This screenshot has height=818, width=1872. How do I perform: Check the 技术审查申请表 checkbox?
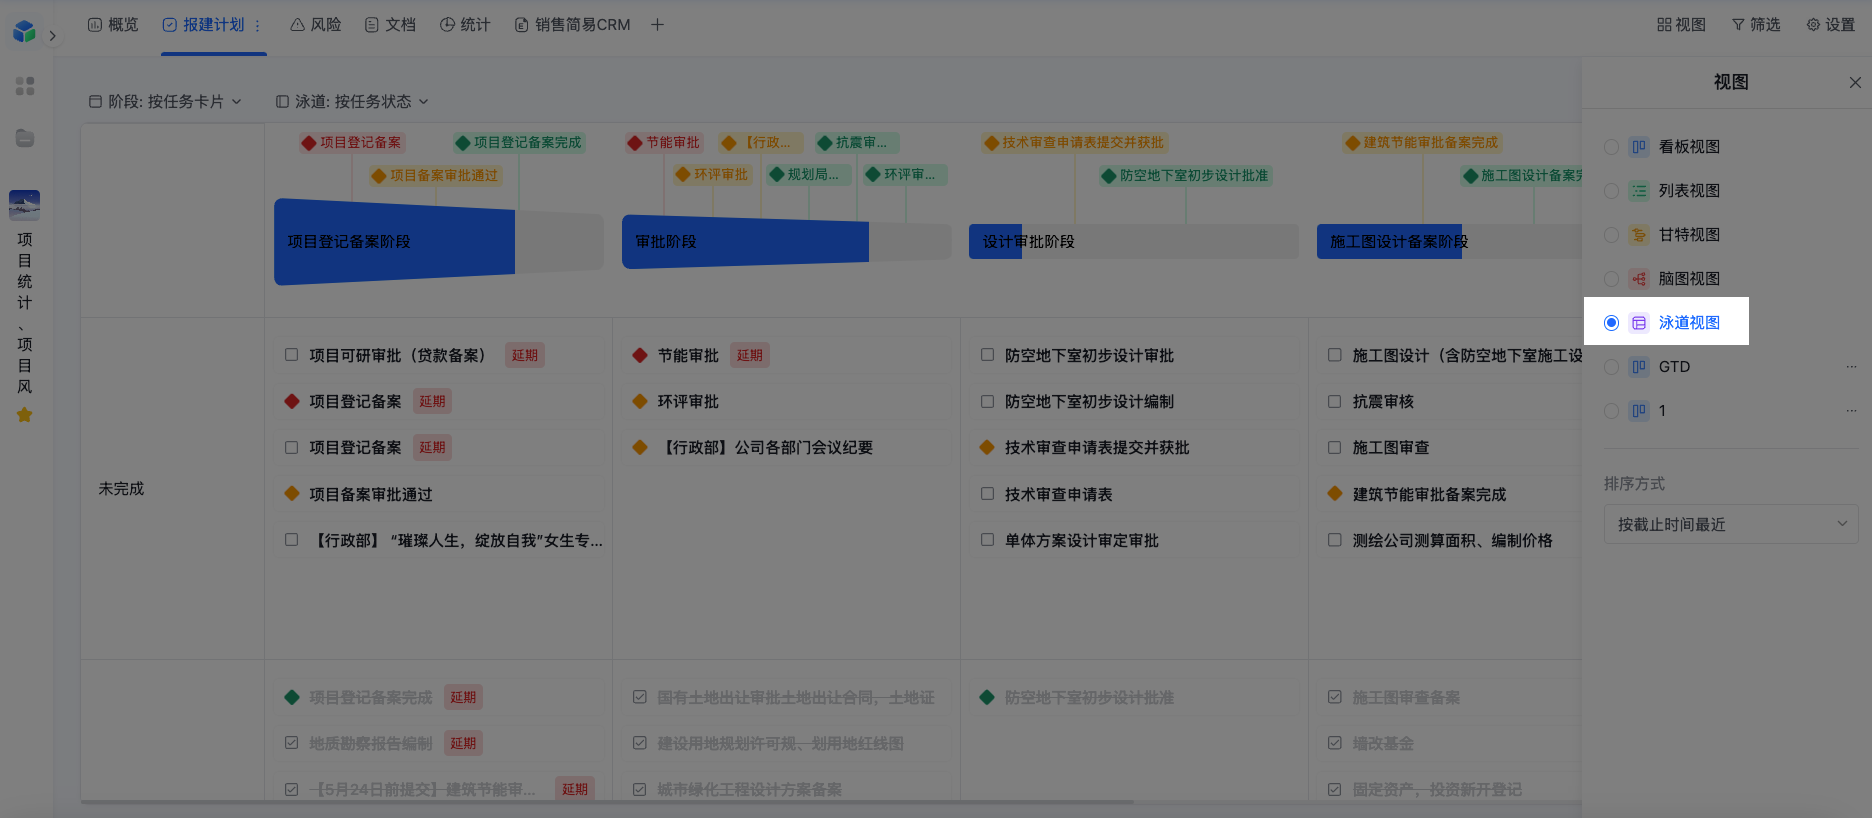tap(987, 494)
